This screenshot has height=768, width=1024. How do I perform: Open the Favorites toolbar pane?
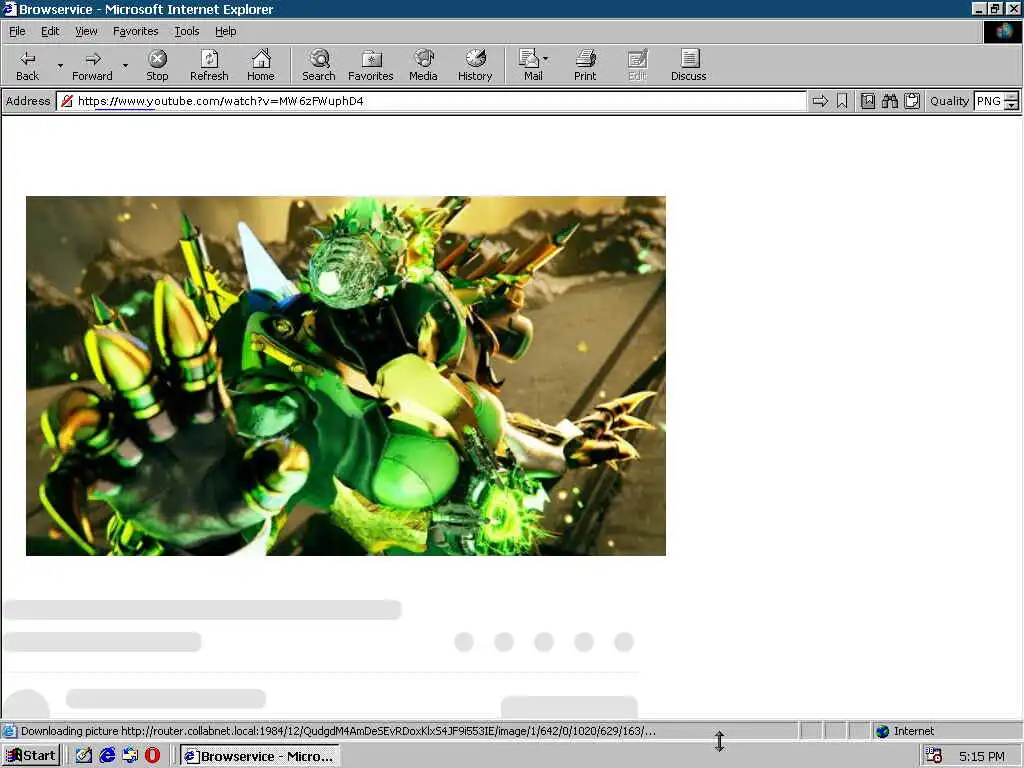[x=370, y=65]
